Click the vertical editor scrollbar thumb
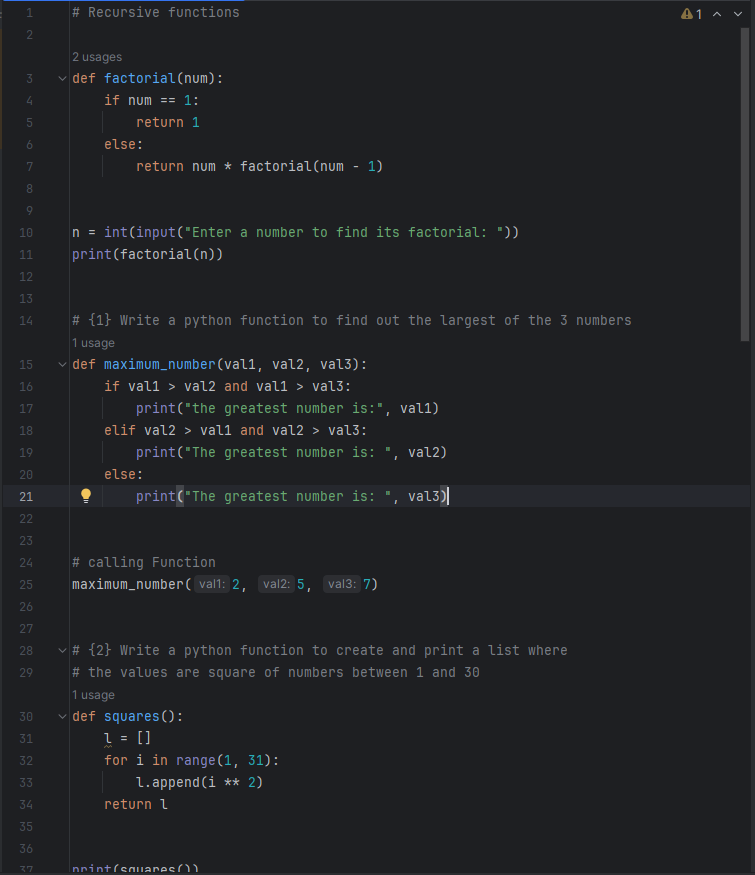The image size is (755, 875). click(x=744, y=184)
